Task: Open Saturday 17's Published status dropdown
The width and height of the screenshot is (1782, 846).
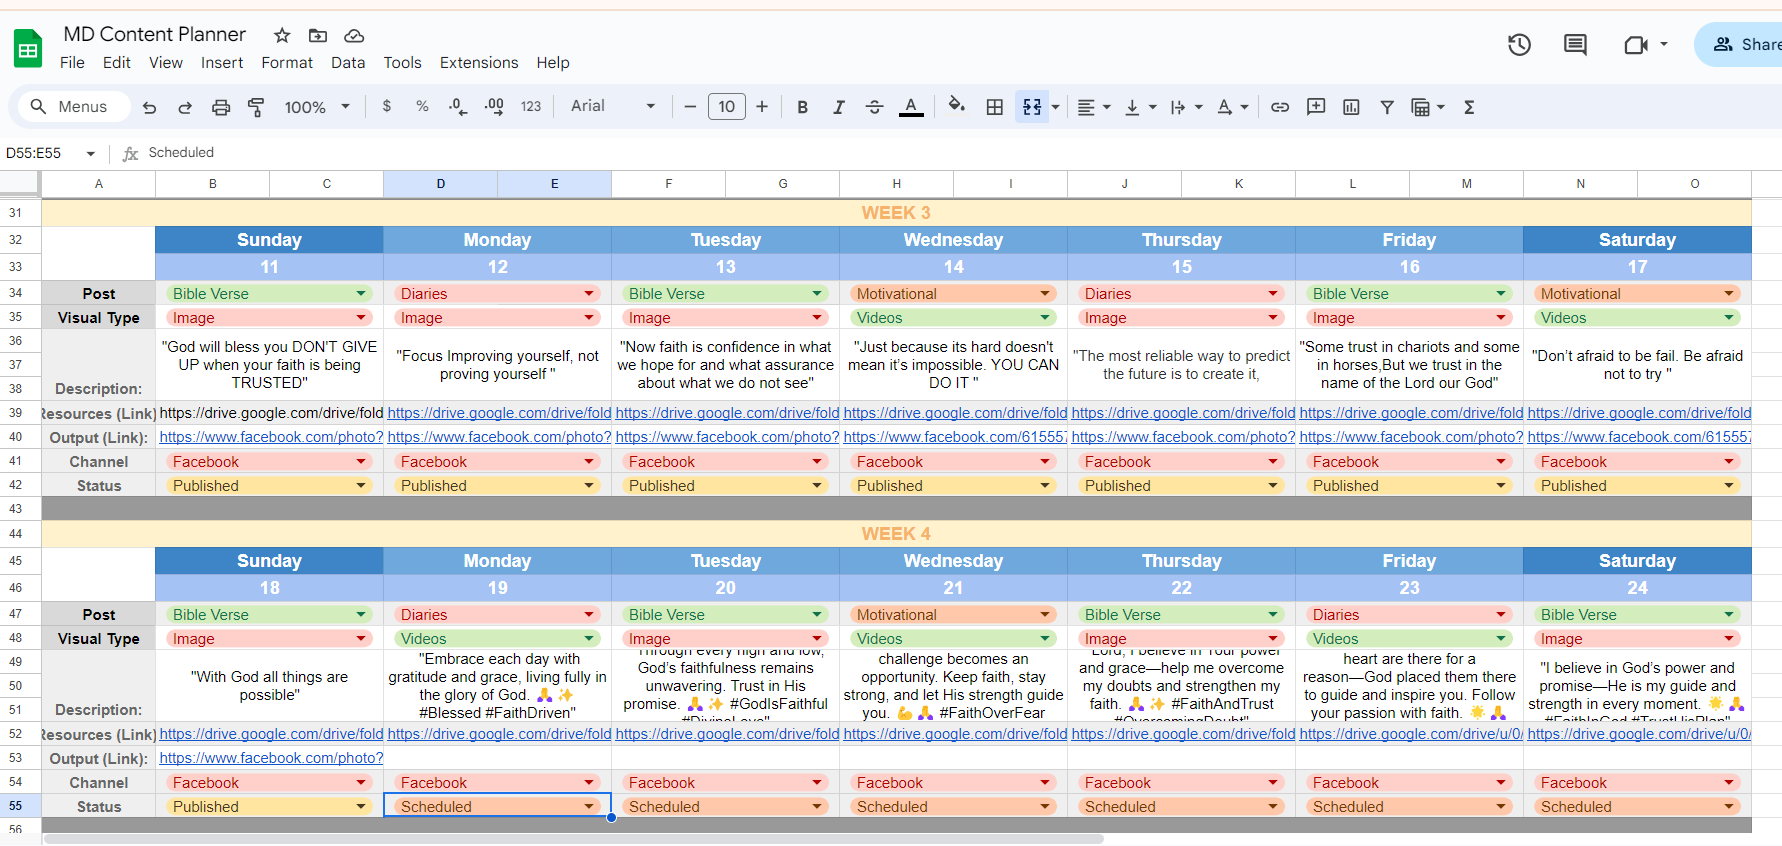Action: coord(1729,486)
